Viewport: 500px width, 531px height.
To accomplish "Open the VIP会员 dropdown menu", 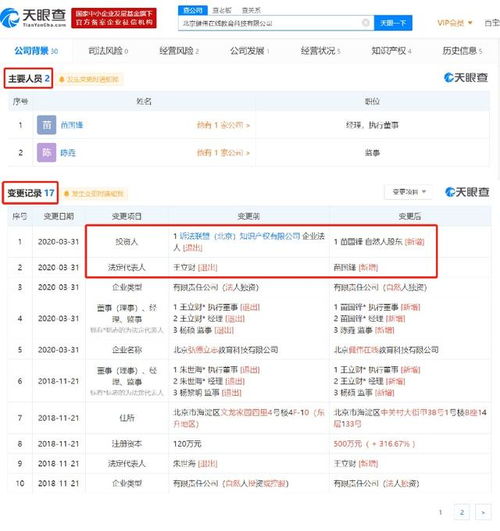I will pos(455,23).
